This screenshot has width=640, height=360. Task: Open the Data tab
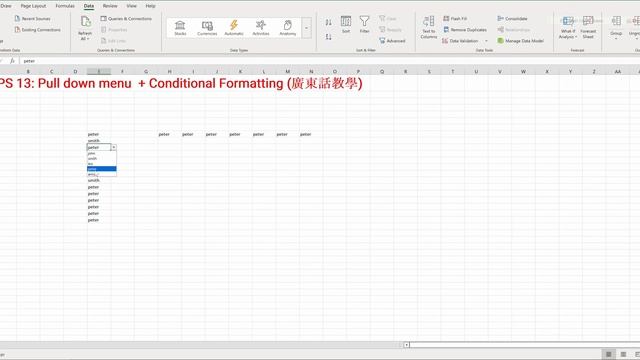pyautogui.click(x=89, y=6)
